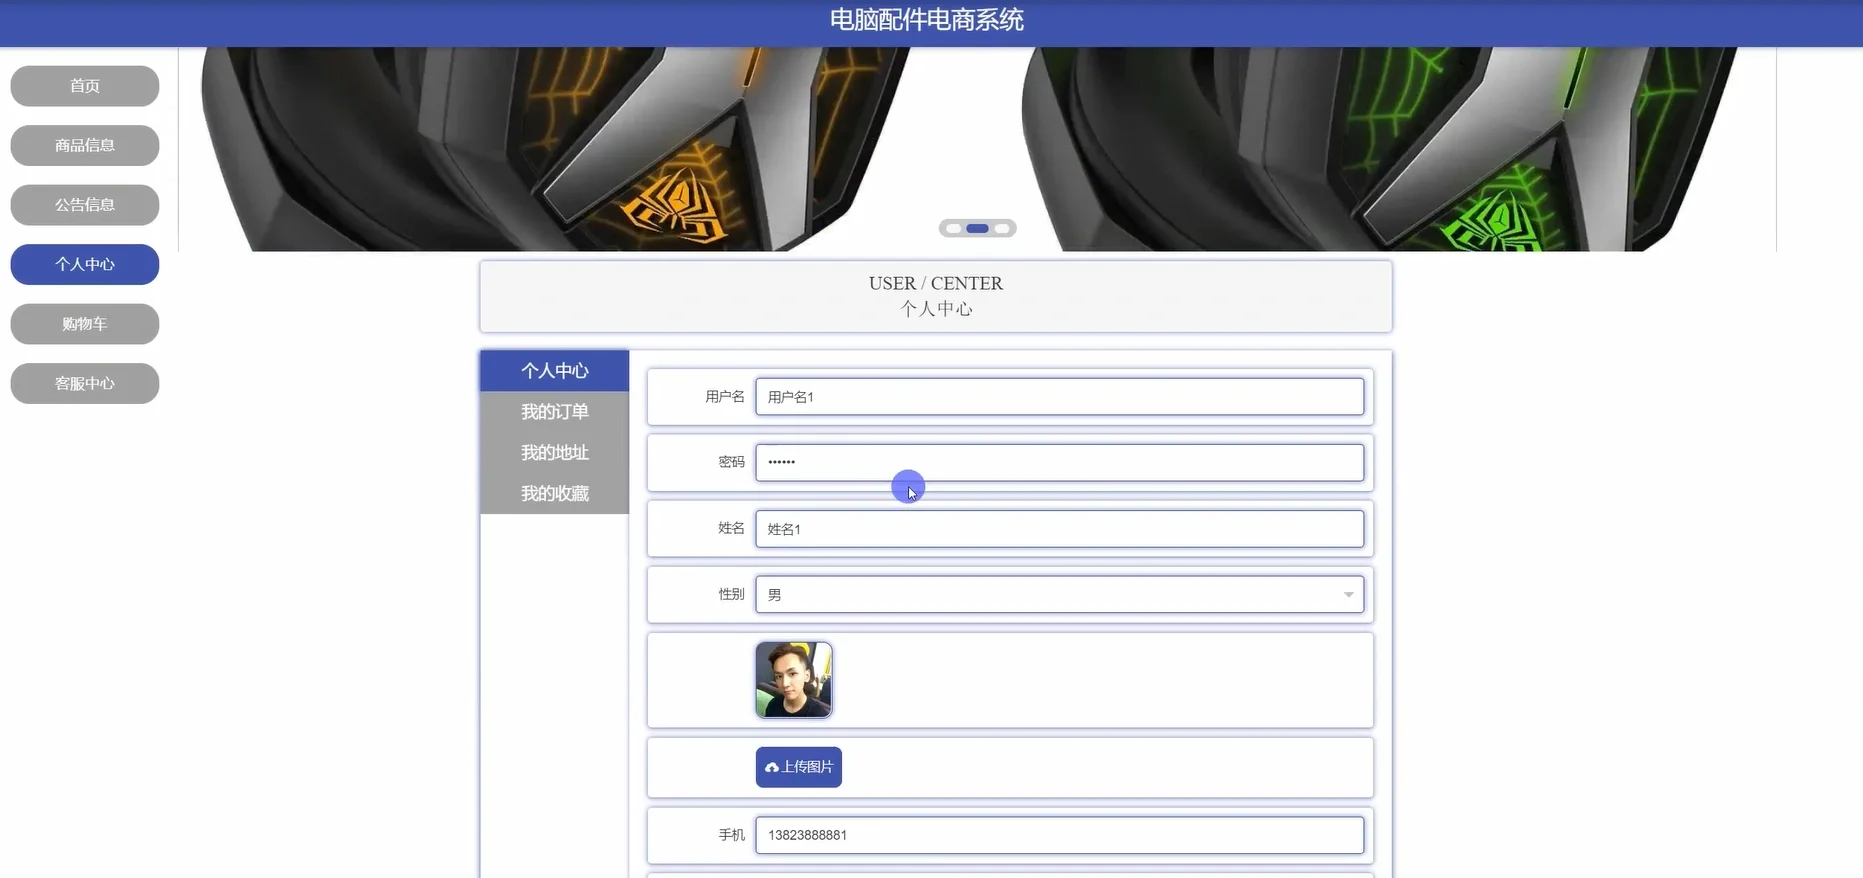Select the active middle carousel indicator
This screenshot has height=878, width=1863.
pyautogui.click(x=977, y=229)
